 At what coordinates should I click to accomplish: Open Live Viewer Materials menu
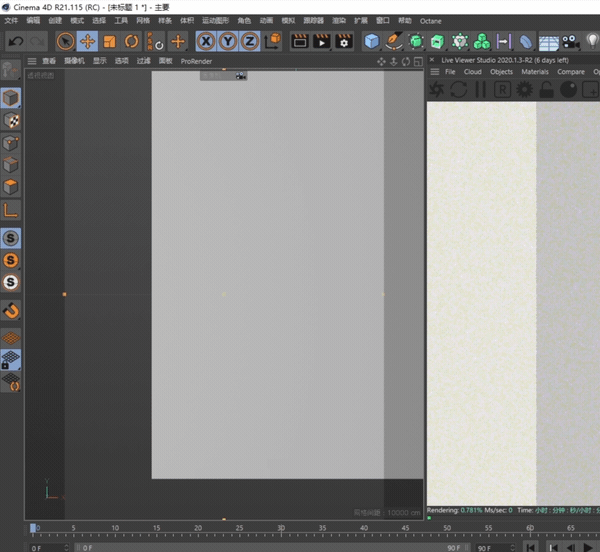pyautogui.click(x=535, y=72)
